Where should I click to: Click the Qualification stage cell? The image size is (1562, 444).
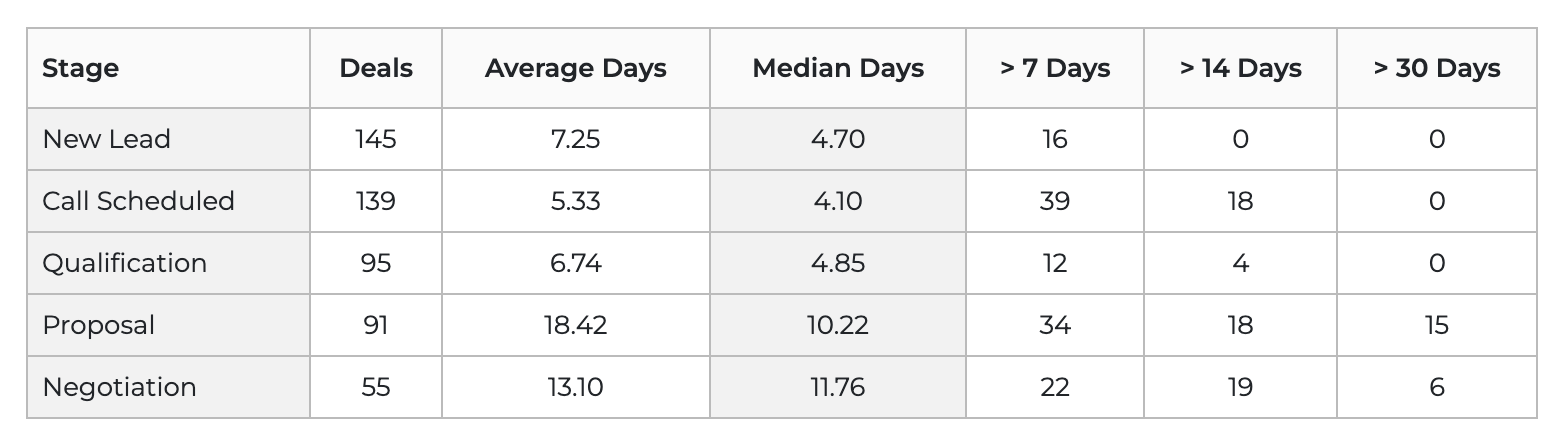coord(125,263)
